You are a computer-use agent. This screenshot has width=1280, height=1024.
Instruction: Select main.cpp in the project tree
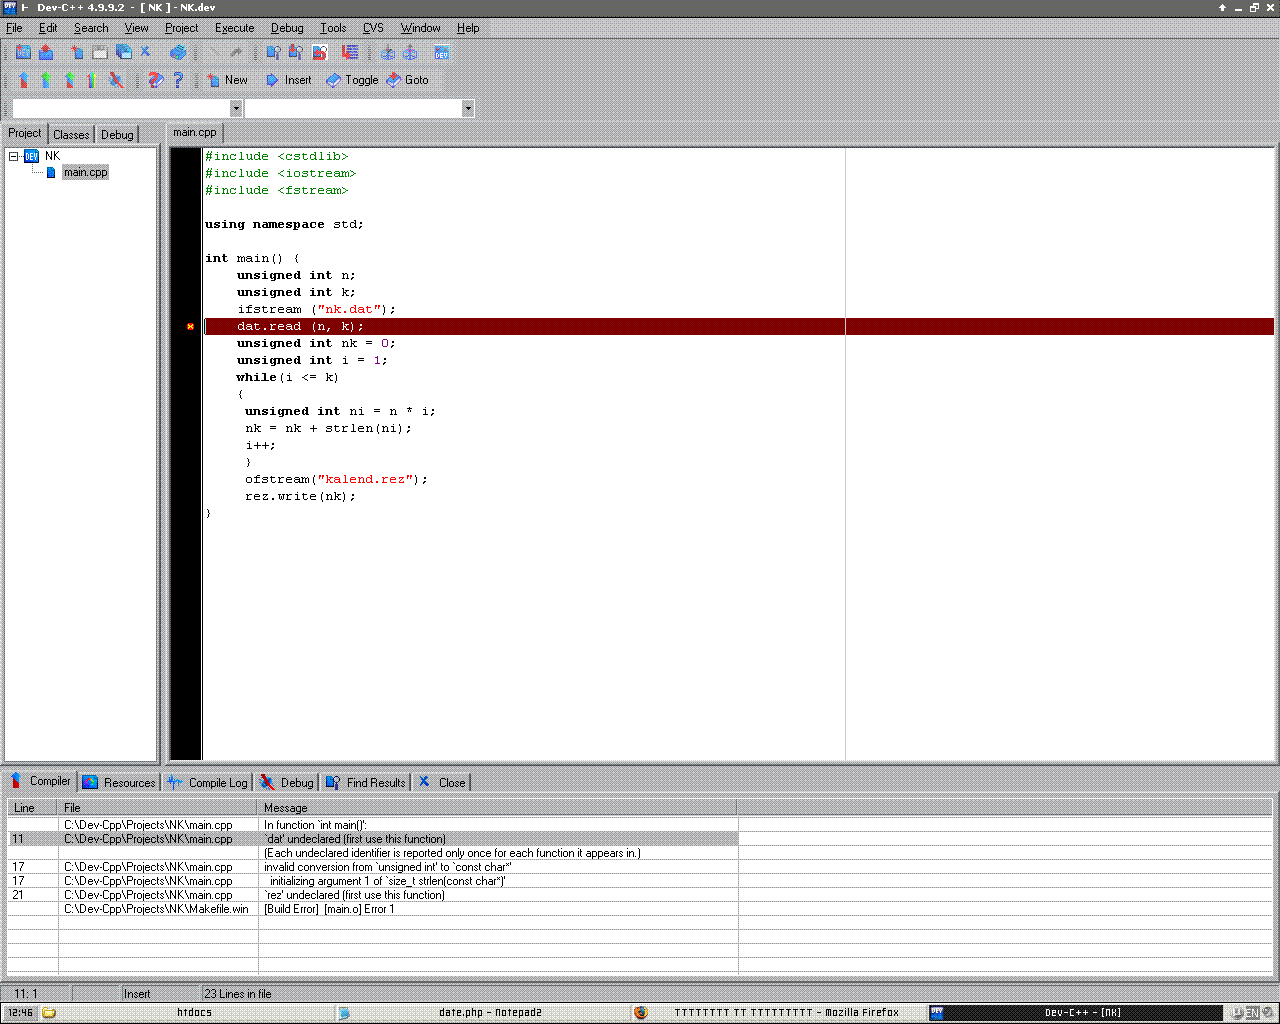[x=85, y=172]
